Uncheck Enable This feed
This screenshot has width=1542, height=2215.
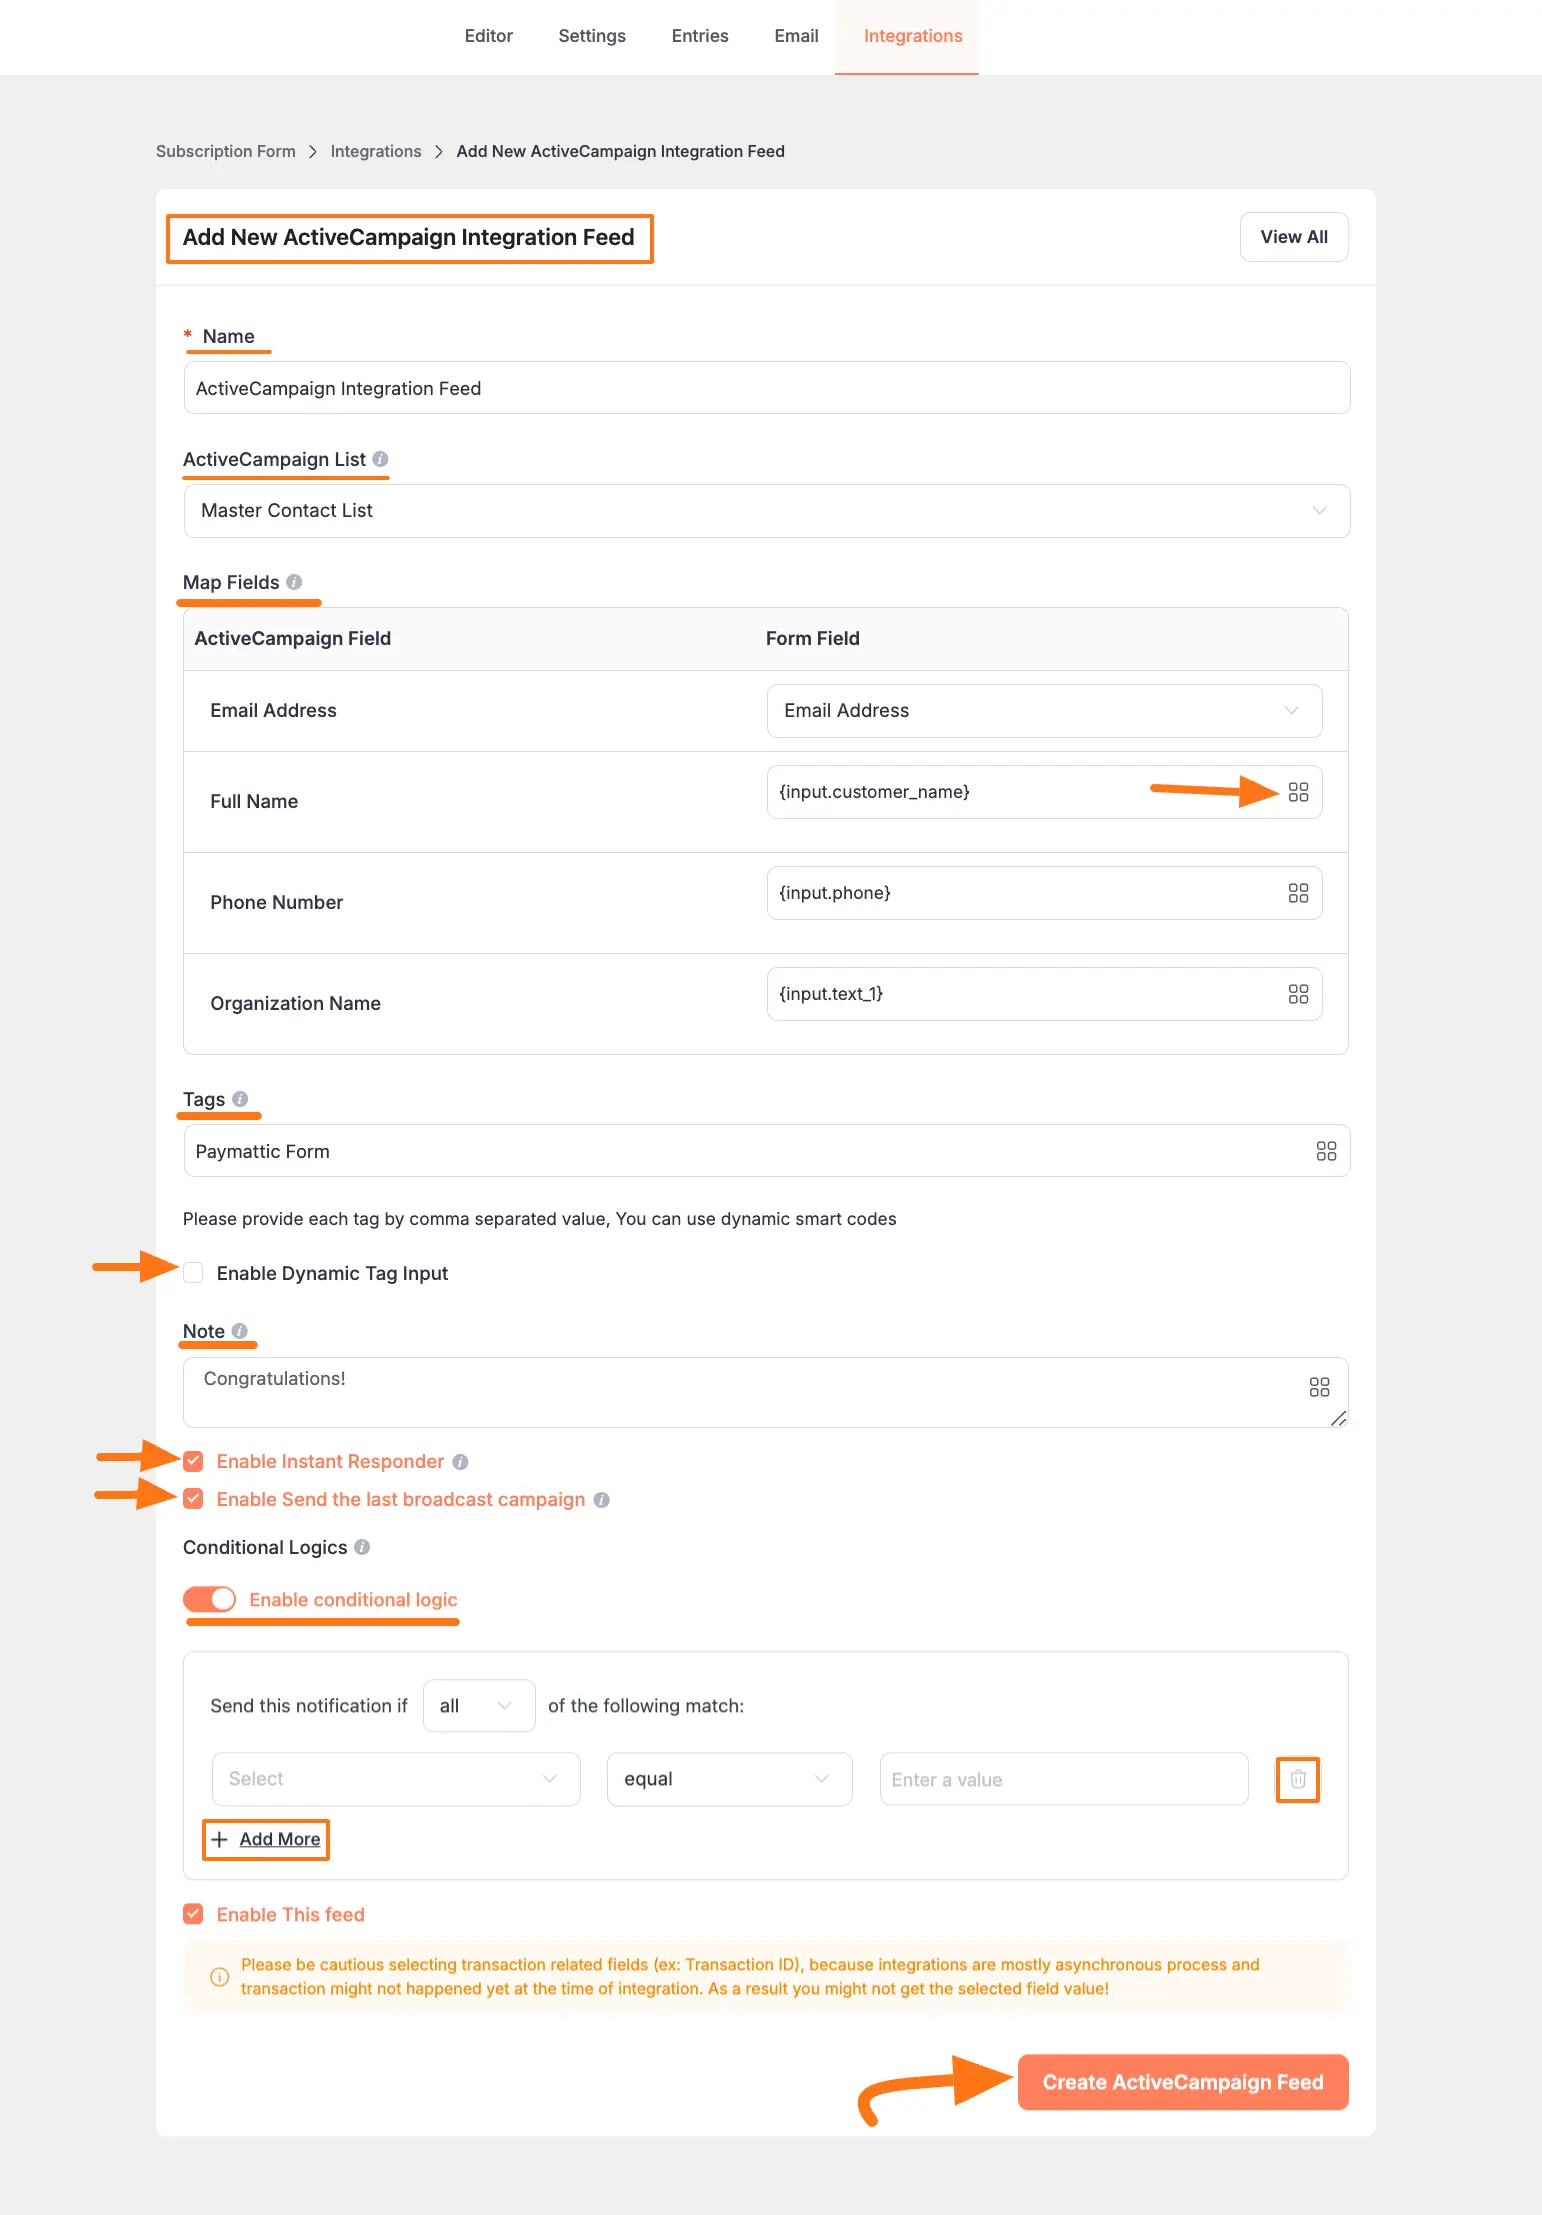point(193,1914)
